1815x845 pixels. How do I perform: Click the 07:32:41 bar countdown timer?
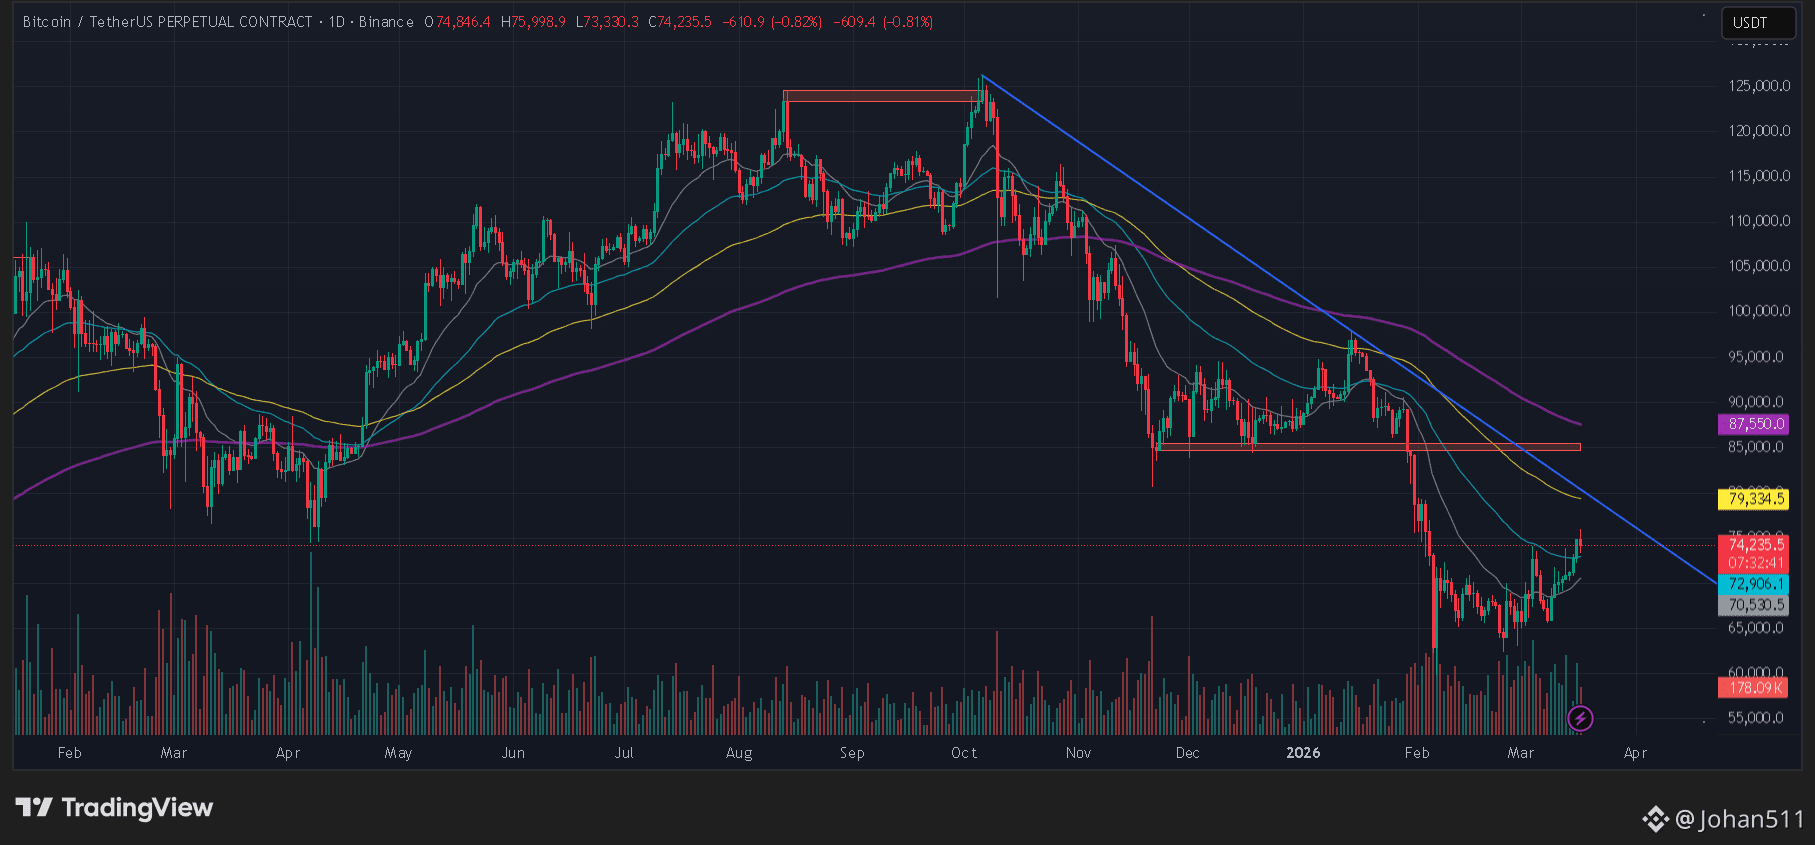tap(1754, 563)
